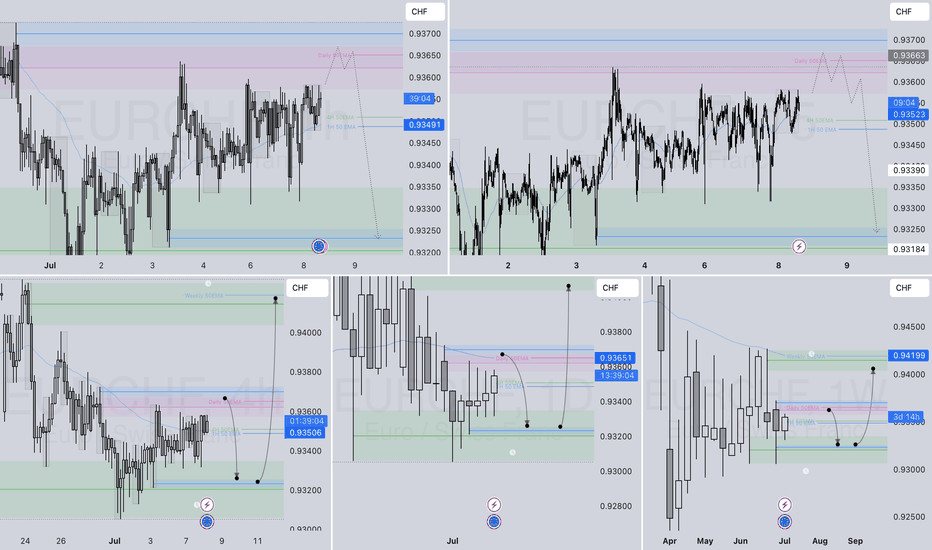The image size is (932, 550).
Task: Open CHF currency selector on the 1D chart
Action: (617, 288)
